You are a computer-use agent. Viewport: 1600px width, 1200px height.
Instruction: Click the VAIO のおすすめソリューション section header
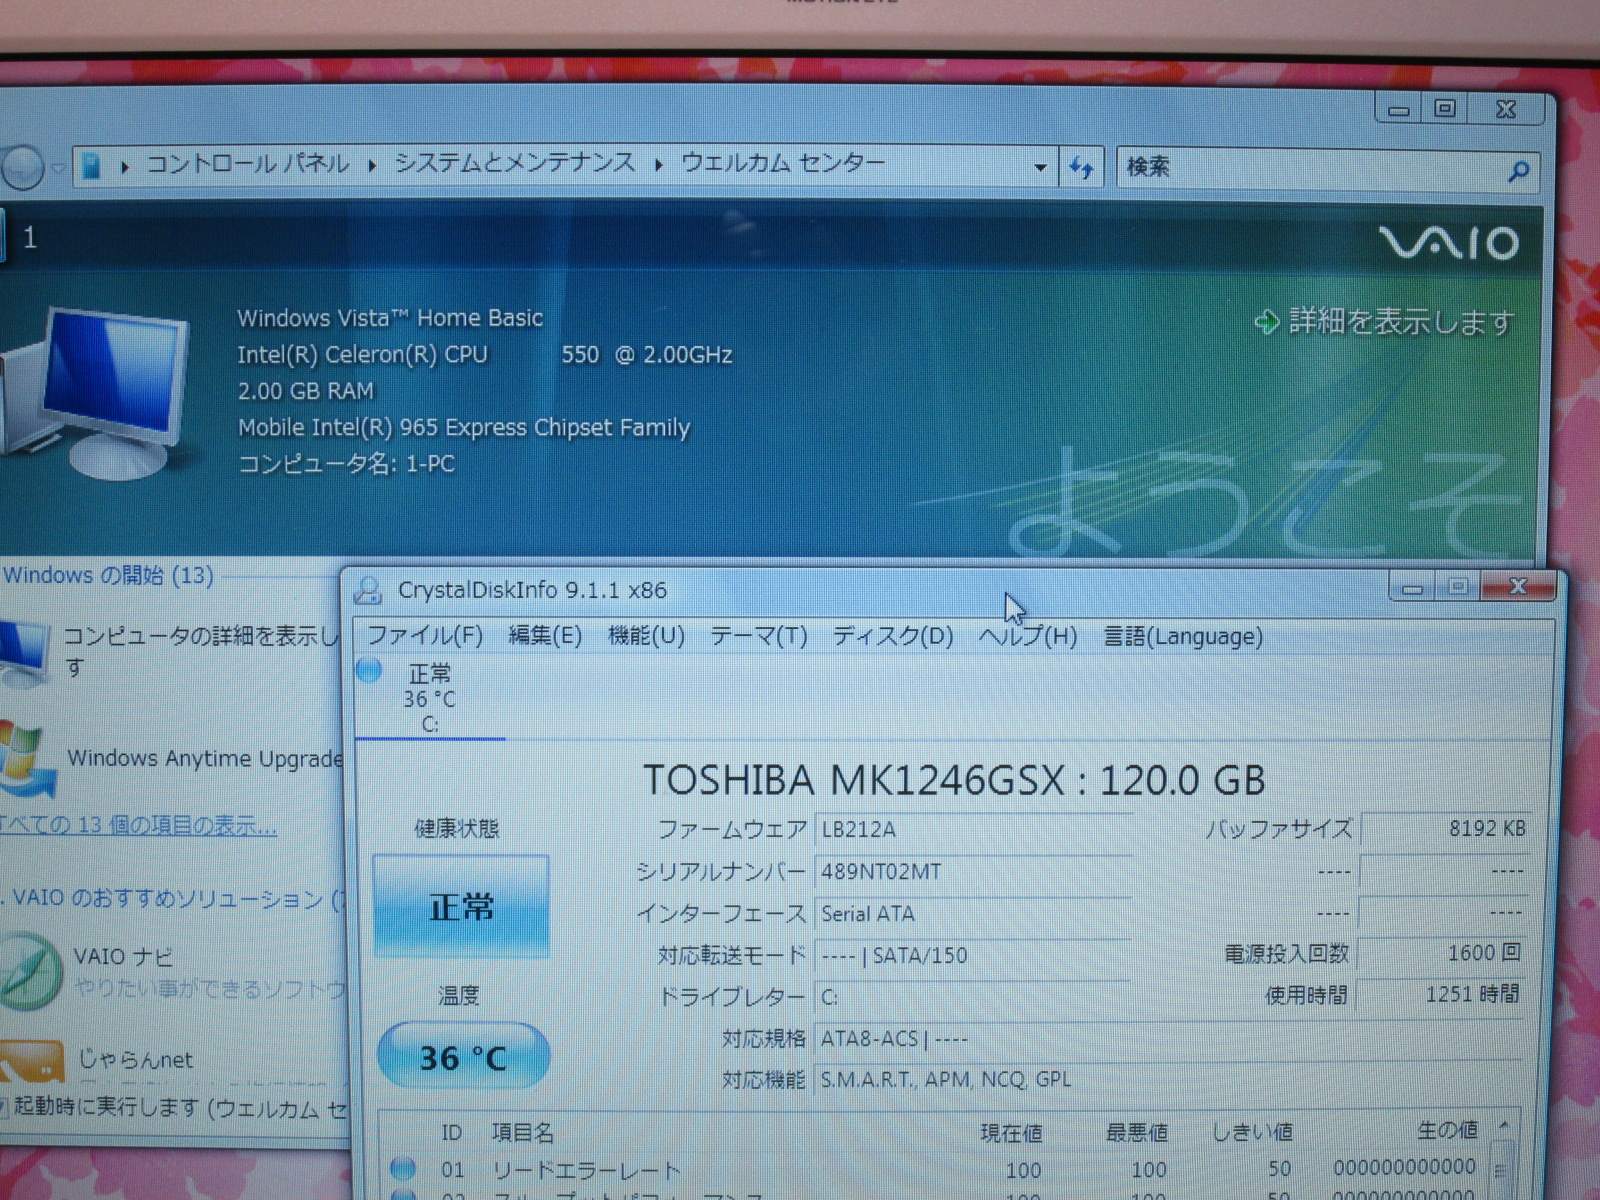(172, 898)
